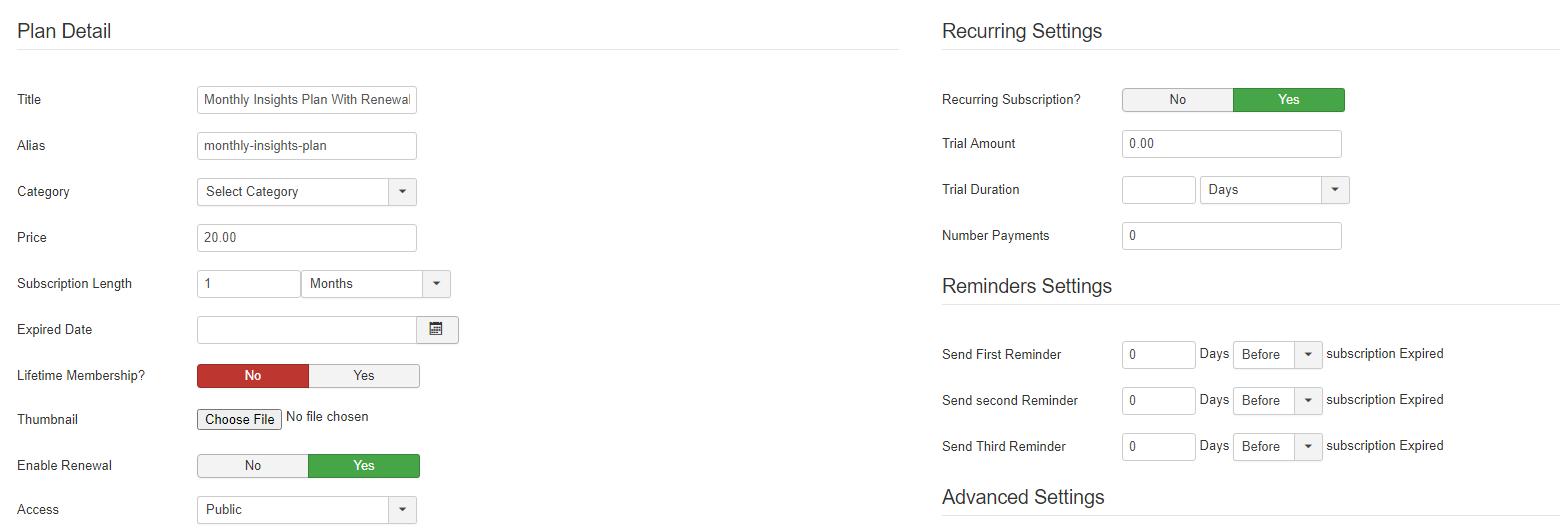
Task: Open the Access Public dropdown
Action: click(x=307, y=510)
